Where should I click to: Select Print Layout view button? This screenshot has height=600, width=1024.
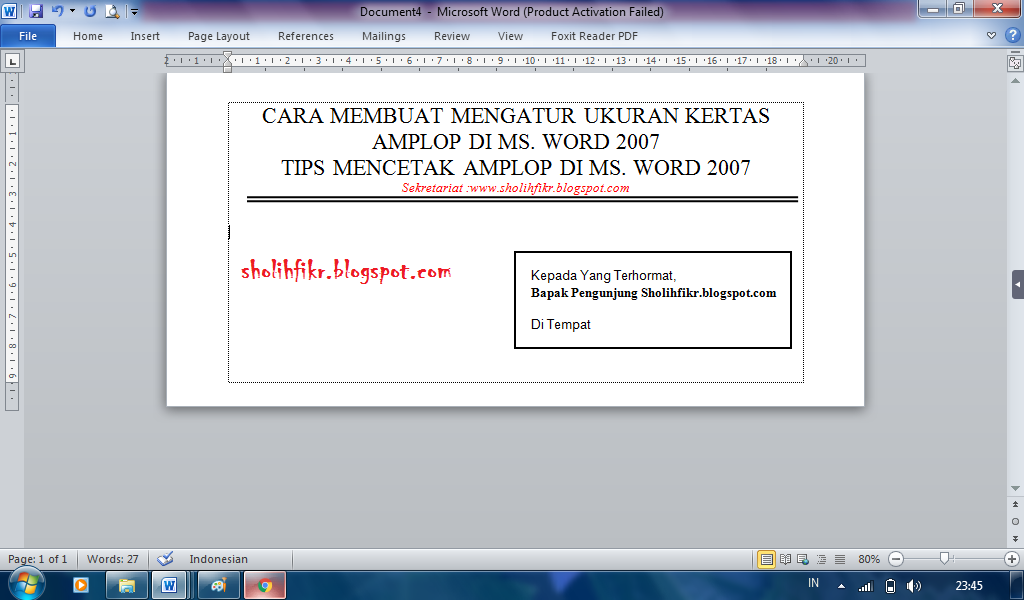pyautogui.click(x=766, y=559)
